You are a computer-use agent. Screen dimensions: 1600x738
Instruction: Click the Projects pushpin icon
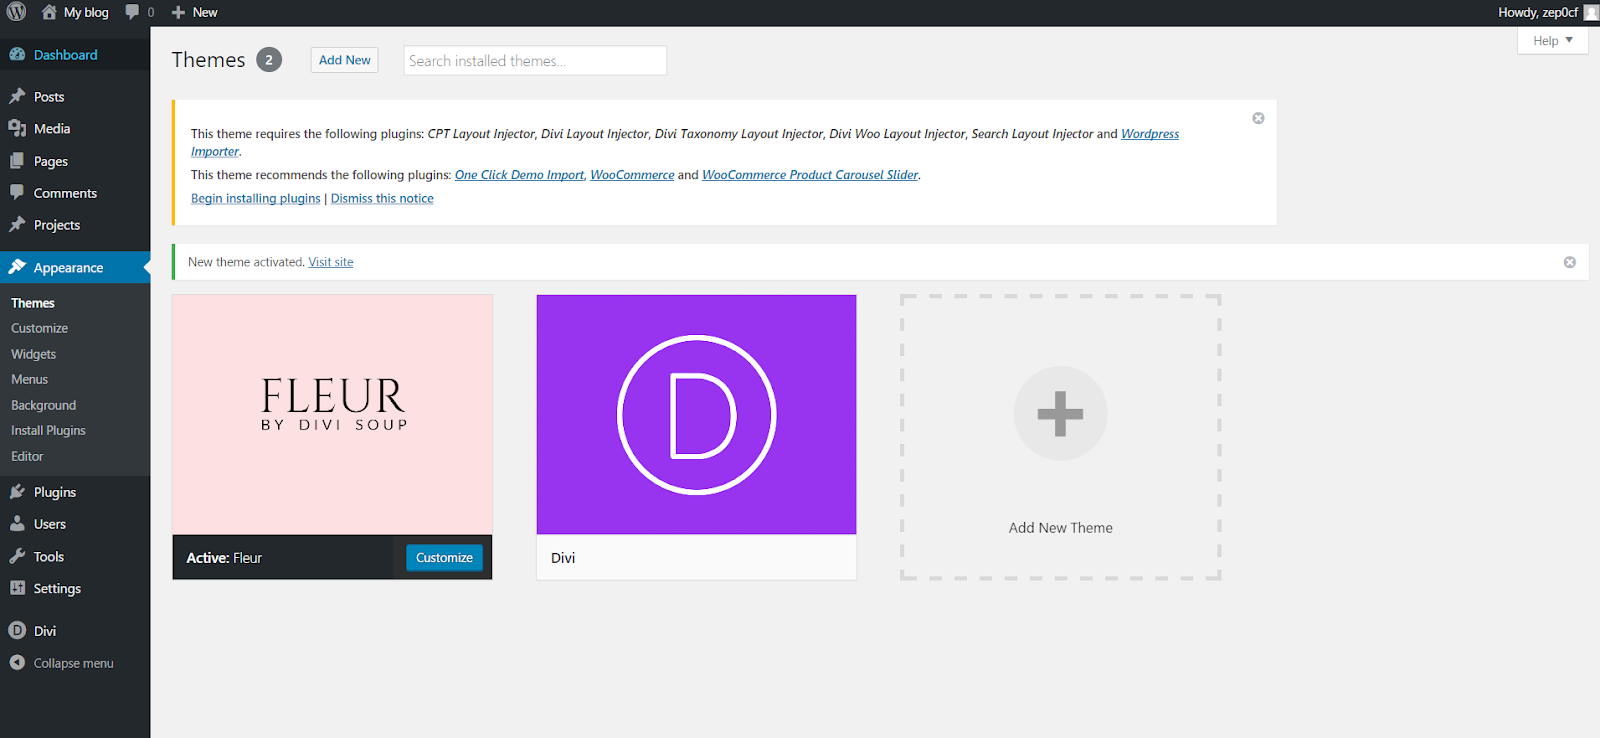[17, 224]
